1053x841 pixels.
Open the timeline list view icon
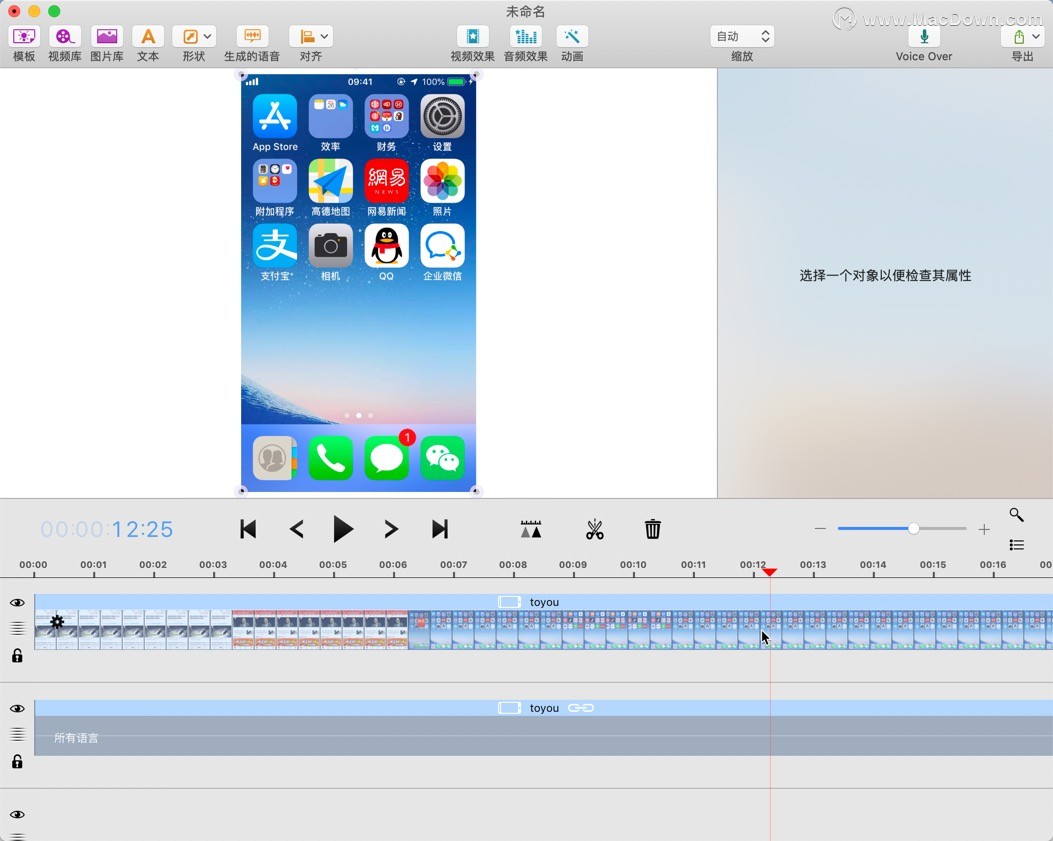[x=1017, y=545]
